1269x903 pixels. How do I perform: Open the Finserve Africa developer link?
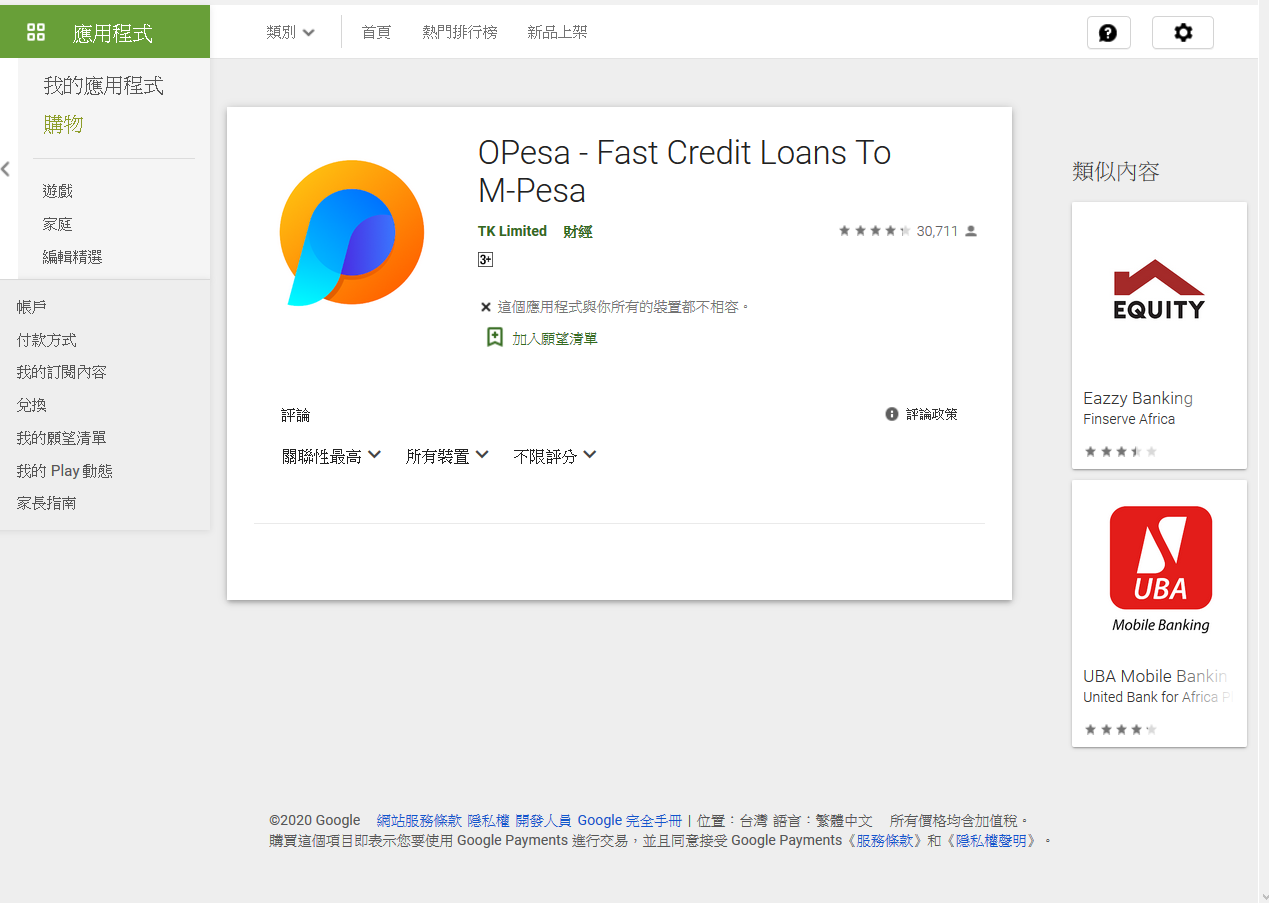point(1129,419)
